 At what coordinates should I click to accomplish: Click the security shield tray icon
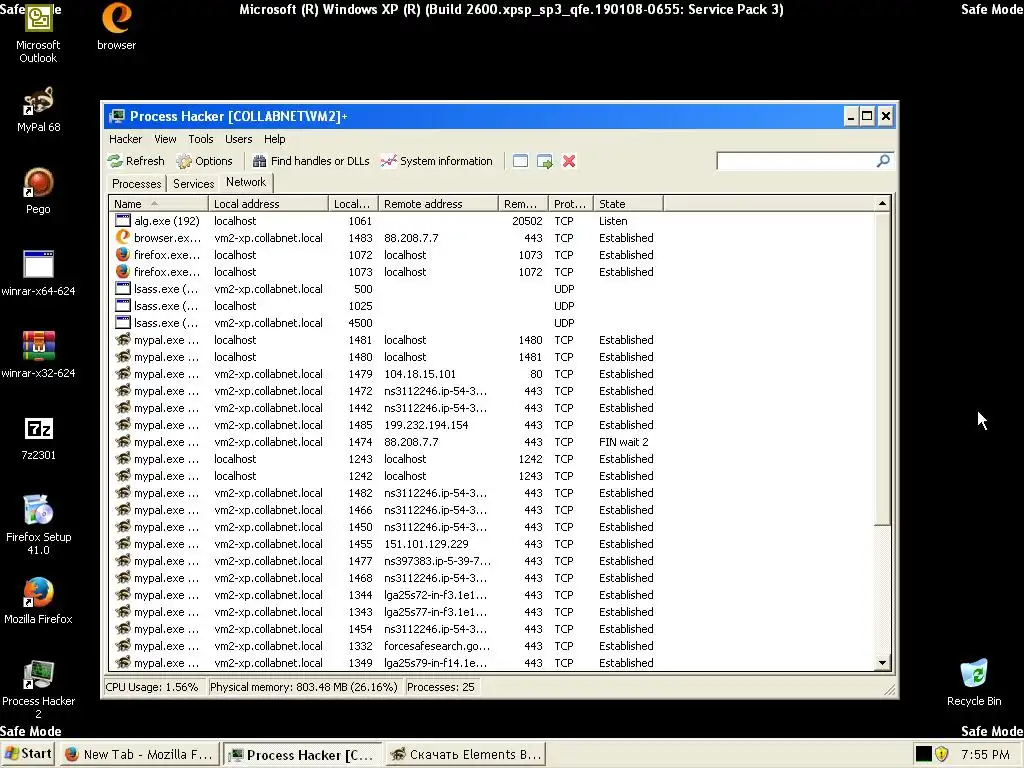tap(941, 754)
